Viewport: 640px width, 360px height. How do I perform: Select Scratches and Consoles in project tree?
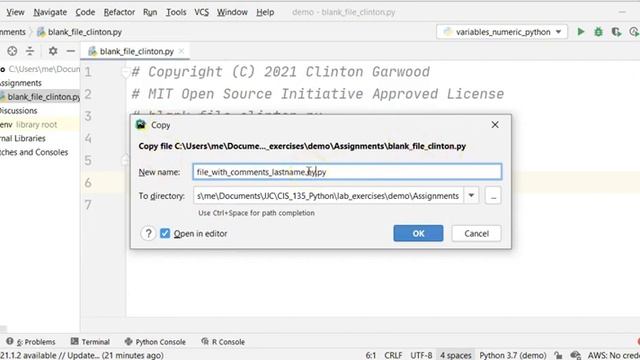pos(34,152)
